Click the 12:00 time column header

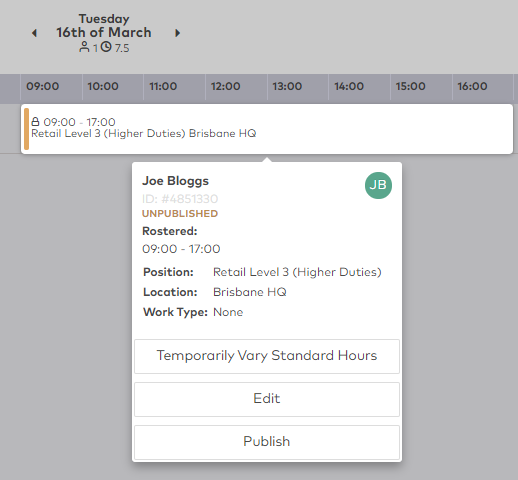[x=226, y=86]
